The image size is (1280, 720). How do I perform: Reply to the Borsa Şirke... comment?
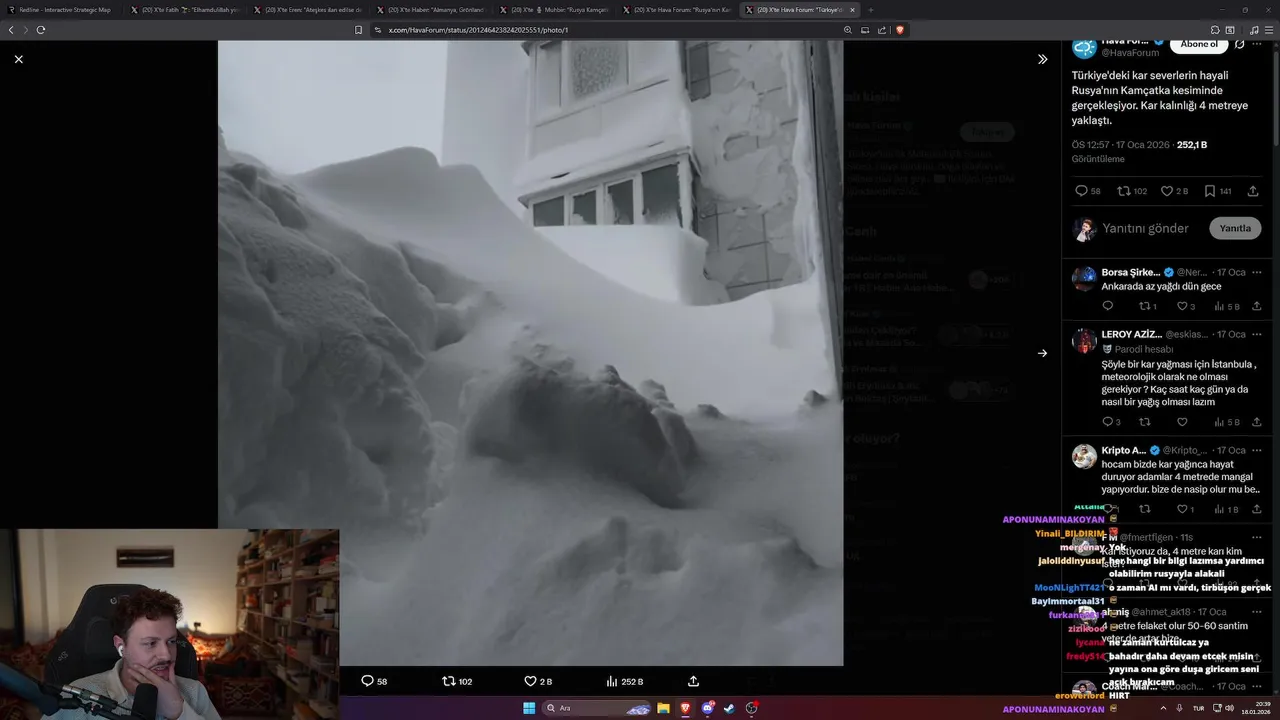coord(1107,306)
